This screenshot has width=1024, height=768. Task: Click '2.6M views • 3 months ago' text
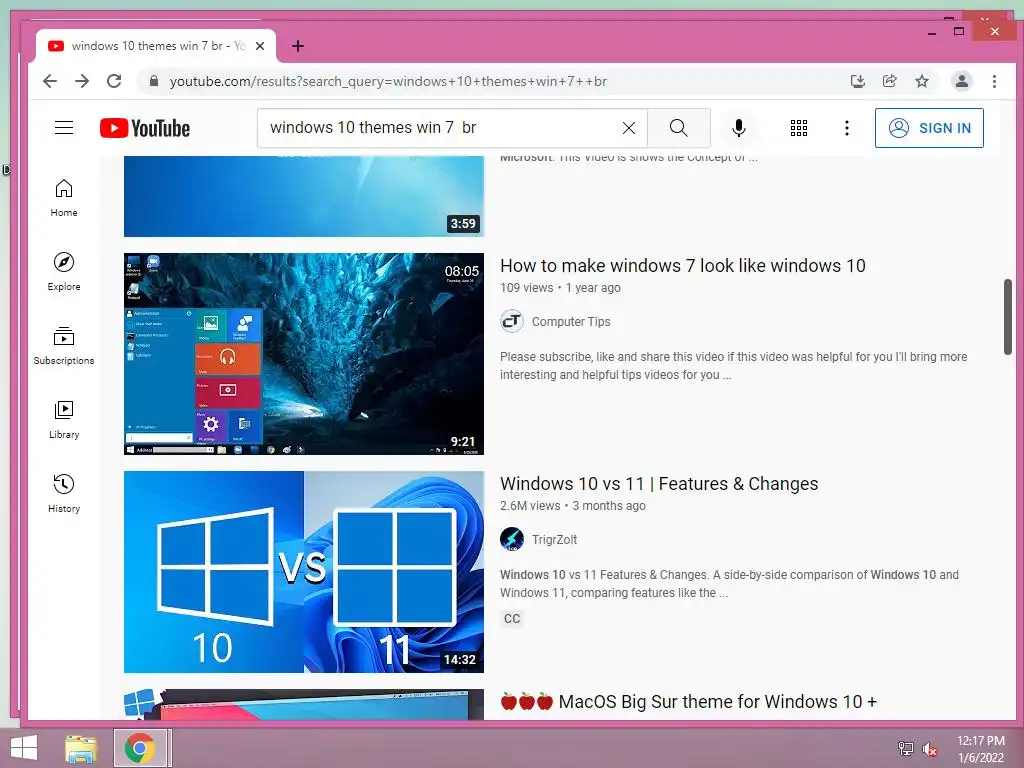pos(573,505)
